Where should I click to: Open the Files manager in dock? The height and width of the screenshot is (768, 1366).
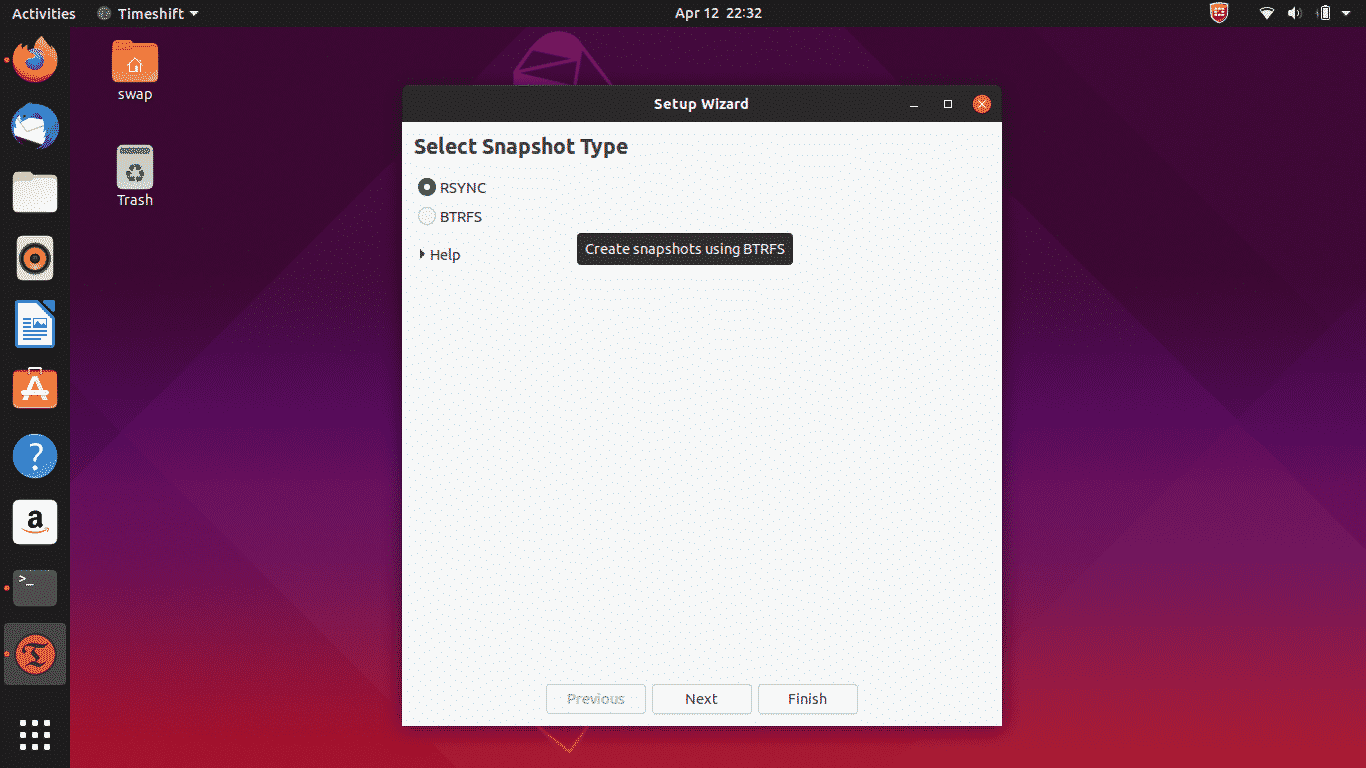(35, 192)
